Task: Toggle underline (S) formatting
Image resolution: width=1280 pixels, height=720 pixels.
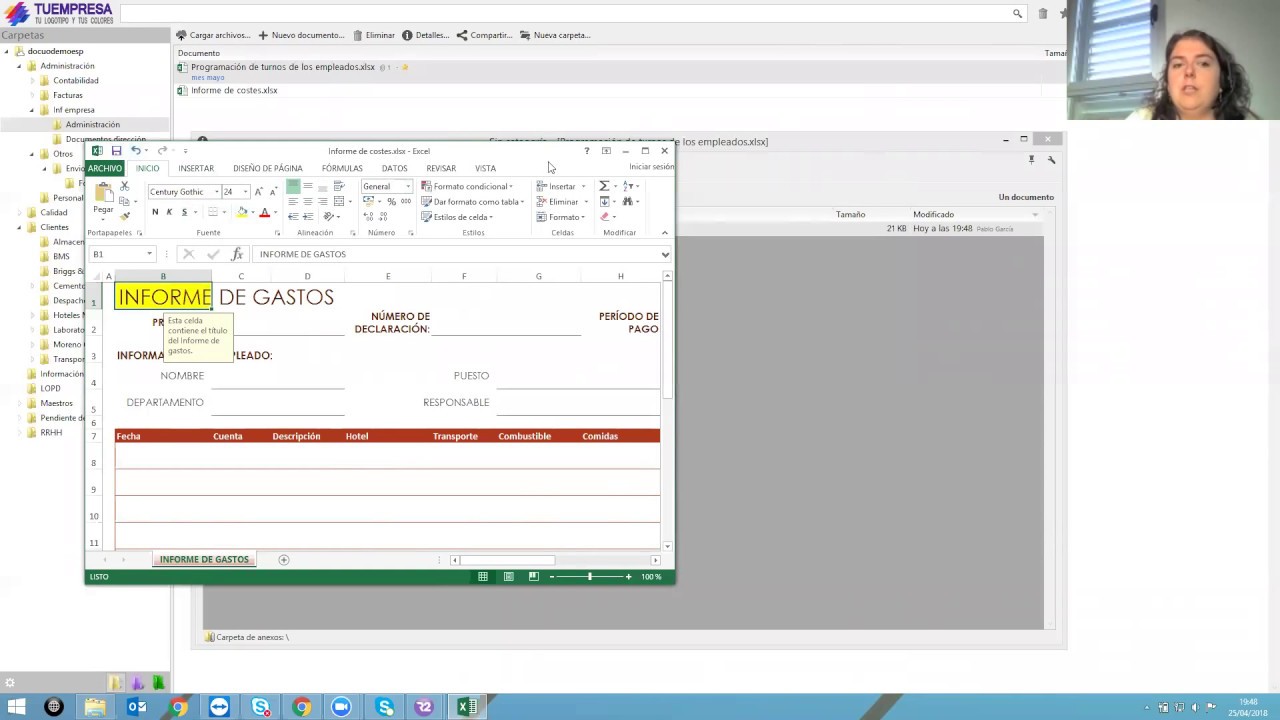Action: click(x=184, y=212)
